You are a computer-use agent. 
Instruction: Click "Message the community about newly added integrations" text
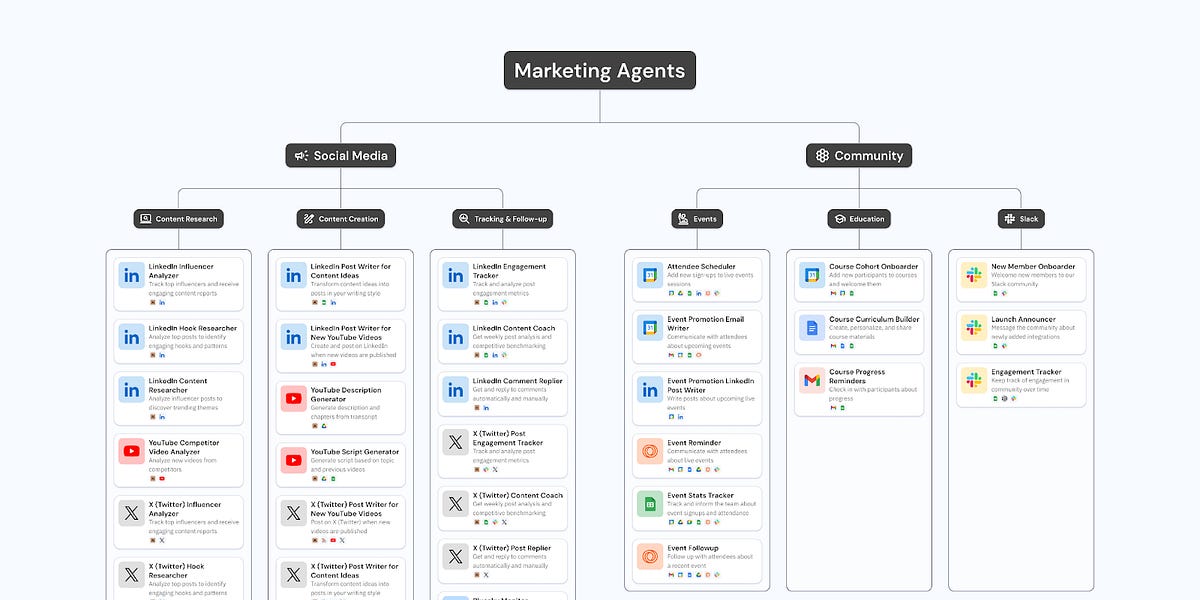(1033, 332)
